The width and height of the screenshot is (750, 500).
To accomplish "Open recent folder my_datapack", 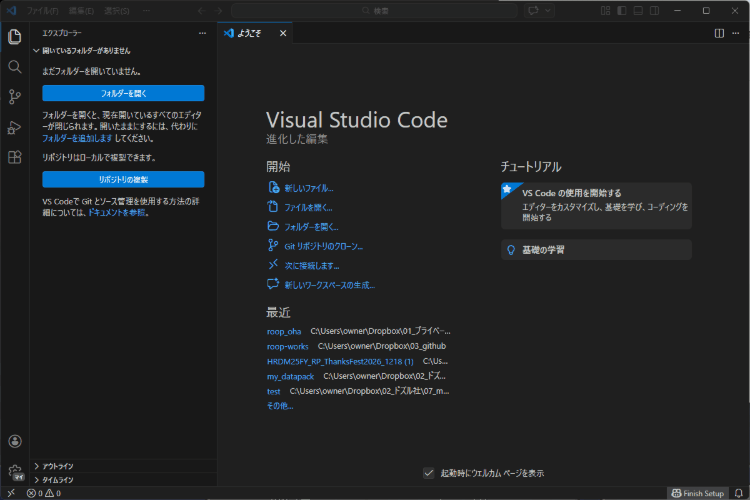I will (x=290, y=377).
